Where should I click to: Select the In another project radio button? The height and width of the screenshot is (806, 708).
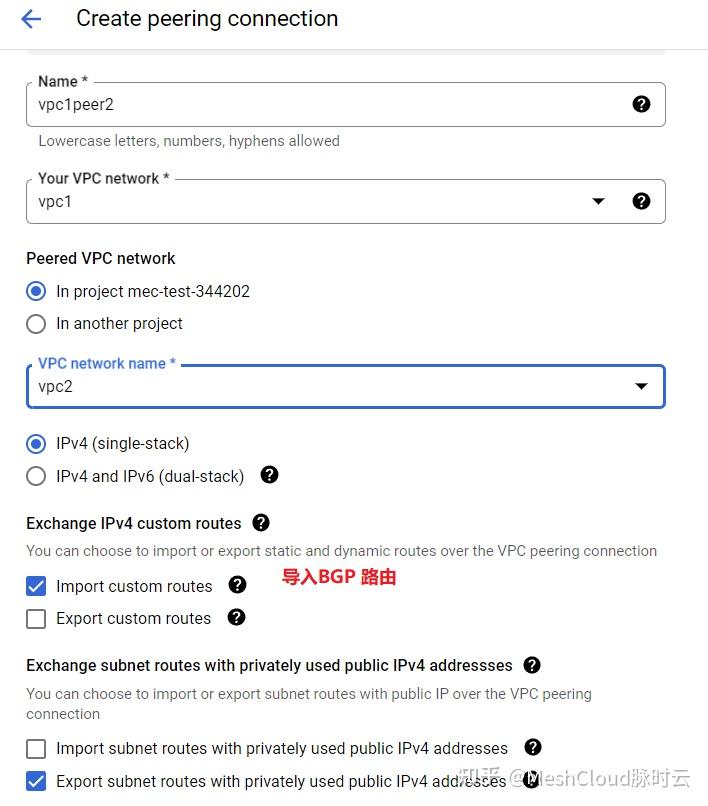pos(36,324)
